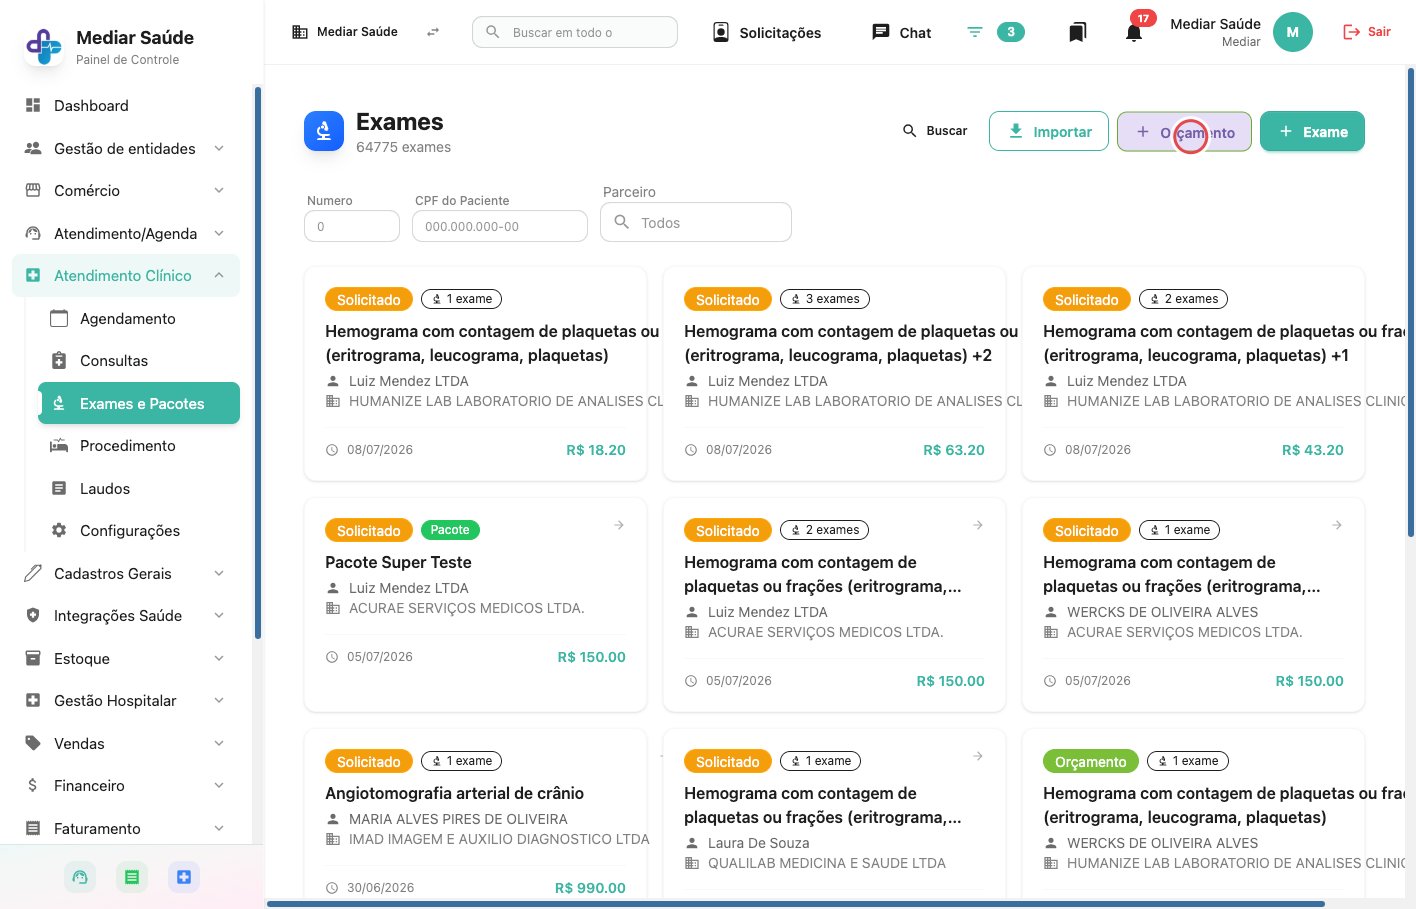Click the M user avatar
This screenshot has width=1416, height=909.
[x=1292, y=32]
